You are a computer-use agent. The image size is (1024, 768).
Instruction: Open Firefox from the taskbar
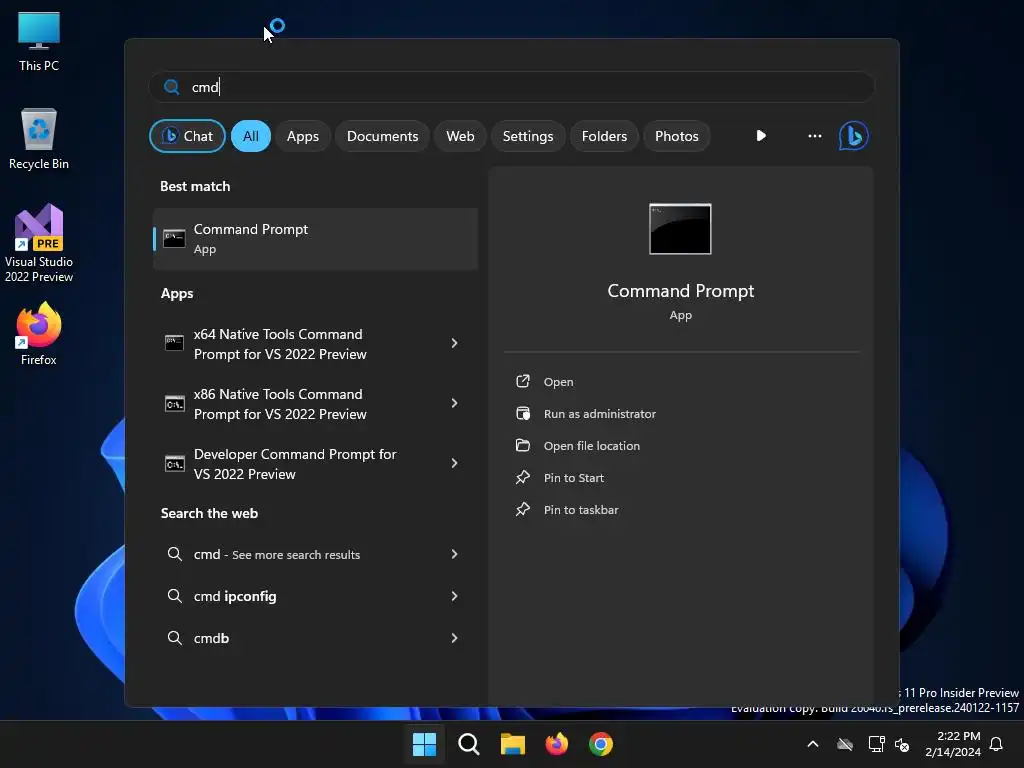(x=556, y=744)
